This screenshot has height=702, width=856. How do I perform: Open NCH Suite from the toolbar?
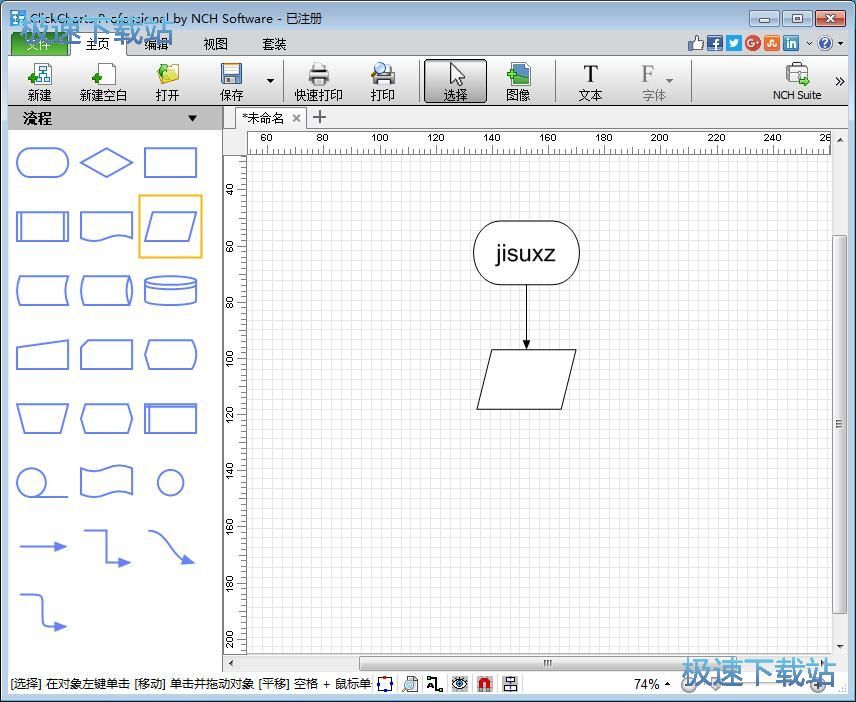(796, 81)
